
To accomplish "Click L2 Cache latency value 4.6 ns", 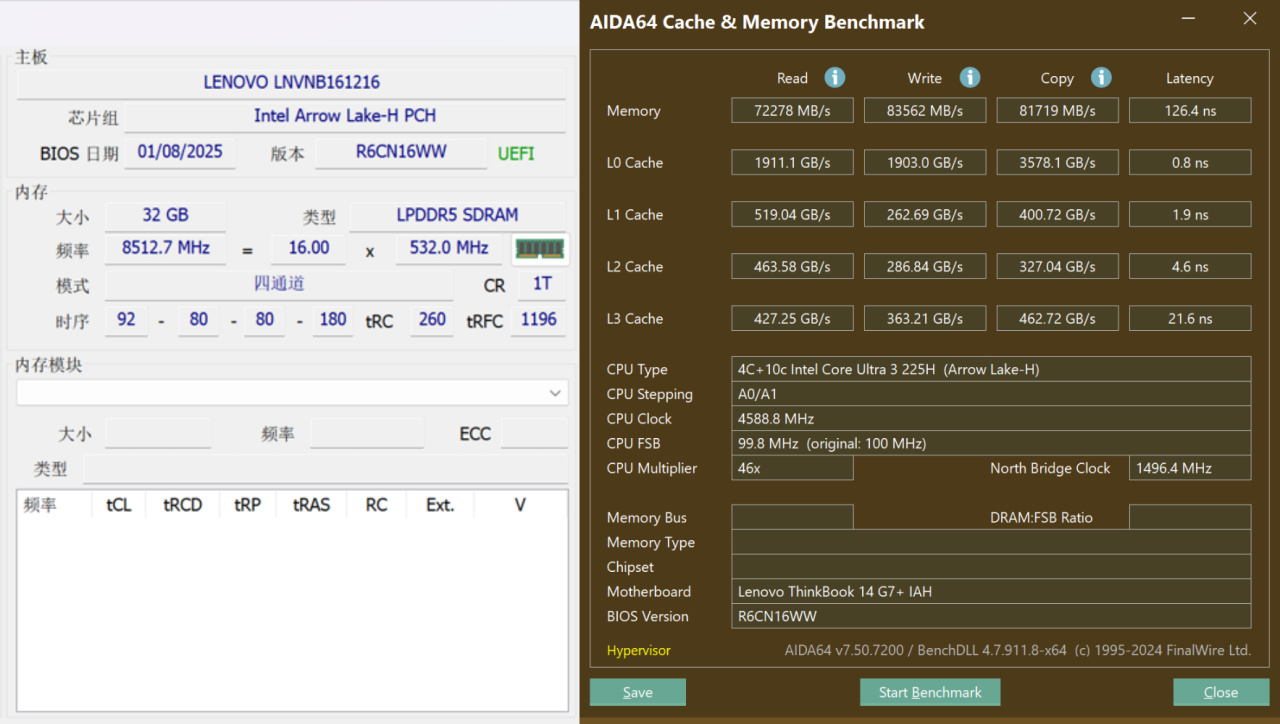I will (1190, 266).
